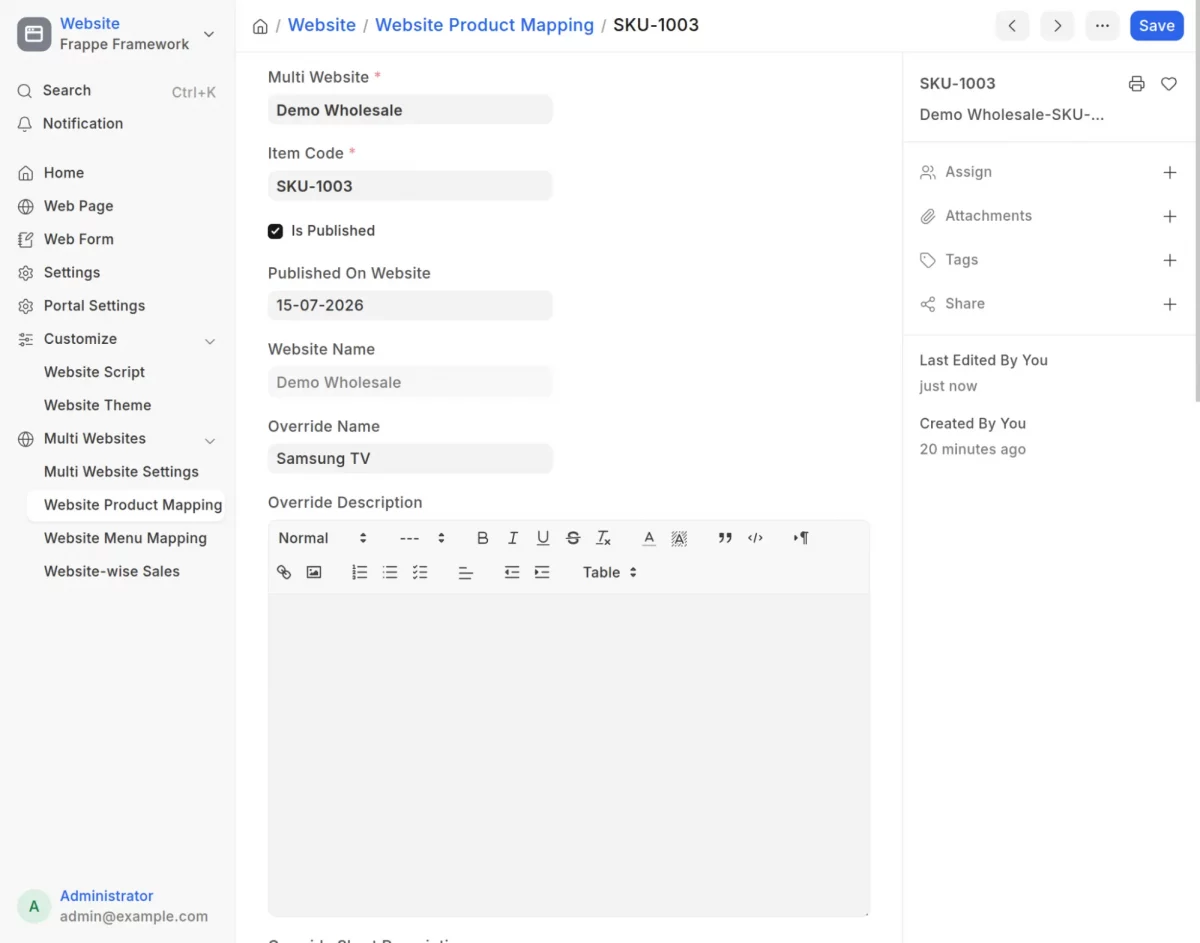The height and width of the screenshot is (943, 1200).
Task: Open the Normal heading style dropdown
Action: tap(323, 538)
